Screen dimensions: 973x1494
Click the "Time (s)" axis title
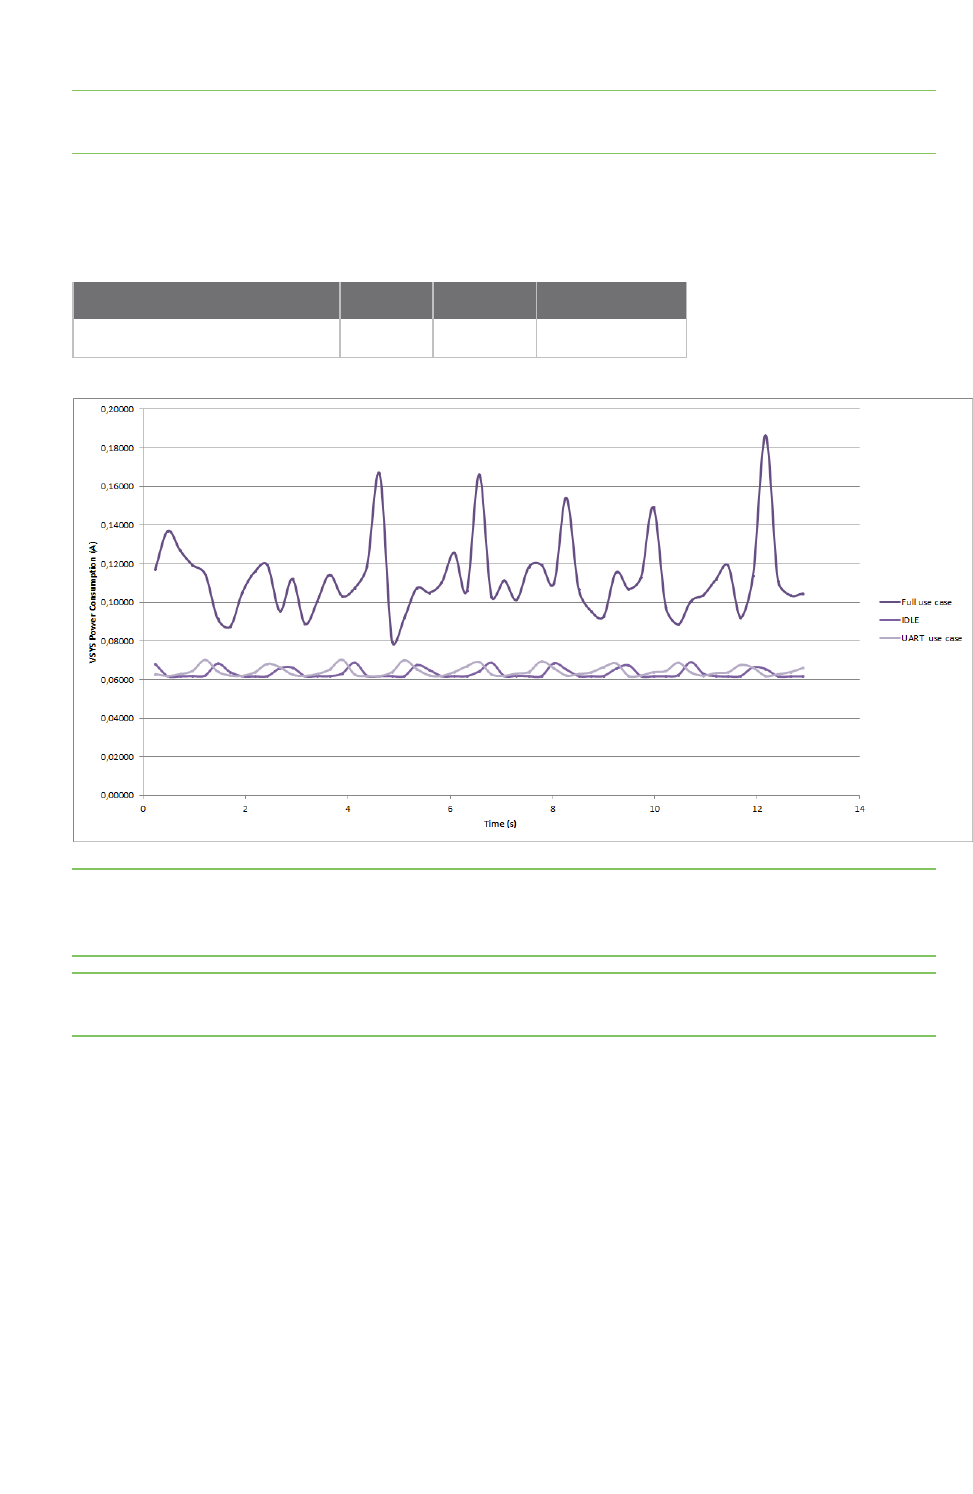coord(500,824)
